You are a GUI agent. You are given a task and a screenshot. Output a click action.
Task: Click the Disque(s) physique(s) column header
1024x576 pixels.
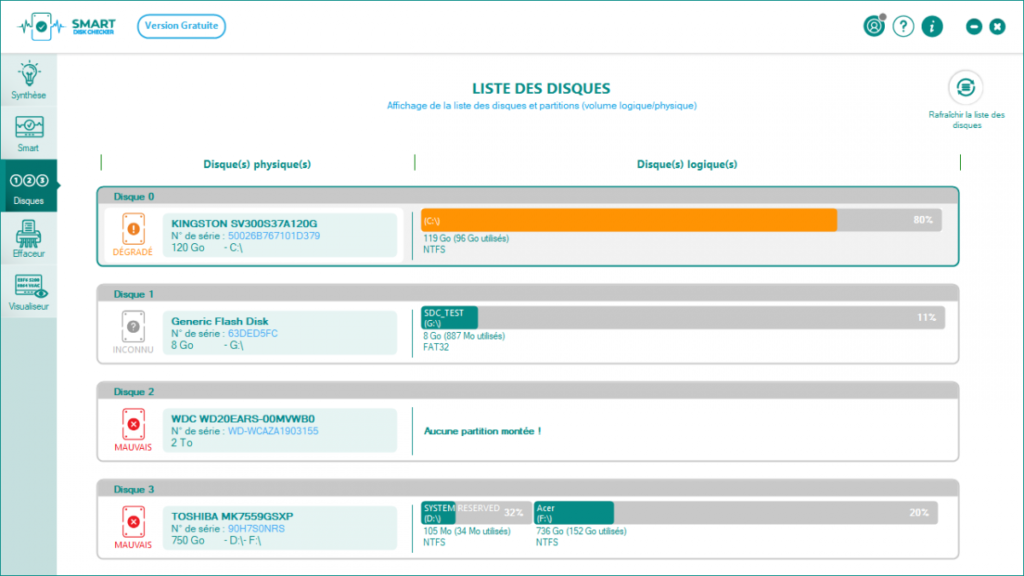click(257, 164)
